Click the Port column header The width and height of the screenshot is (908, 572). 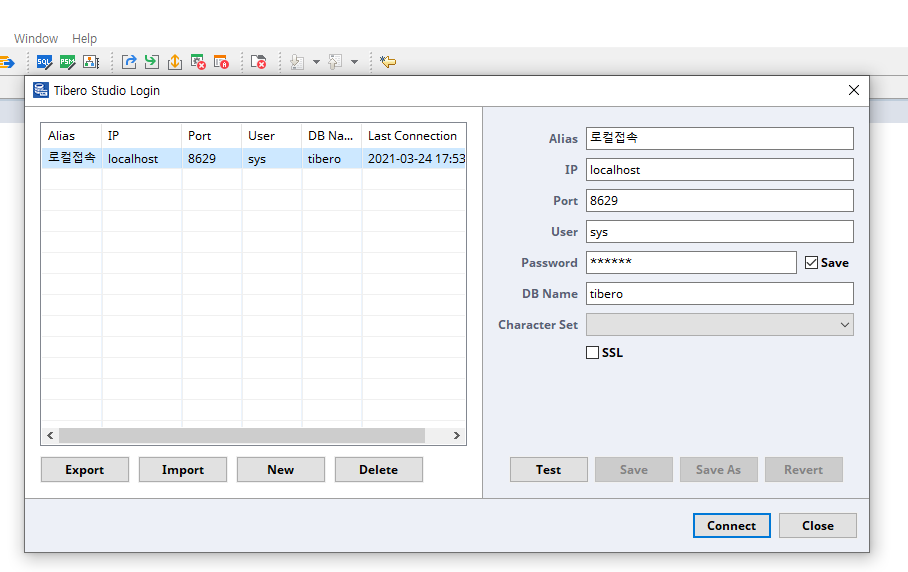point(212,135)
